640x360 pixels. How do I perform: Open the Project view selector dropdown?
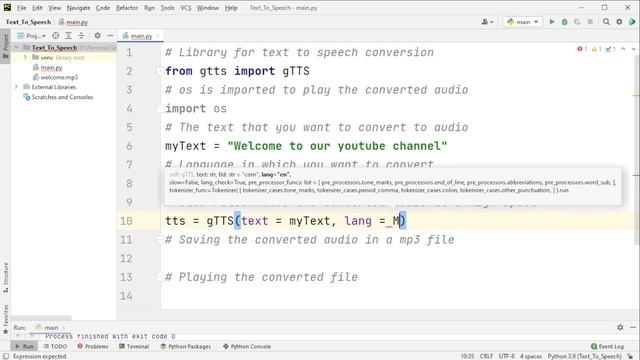coord(31,36)
